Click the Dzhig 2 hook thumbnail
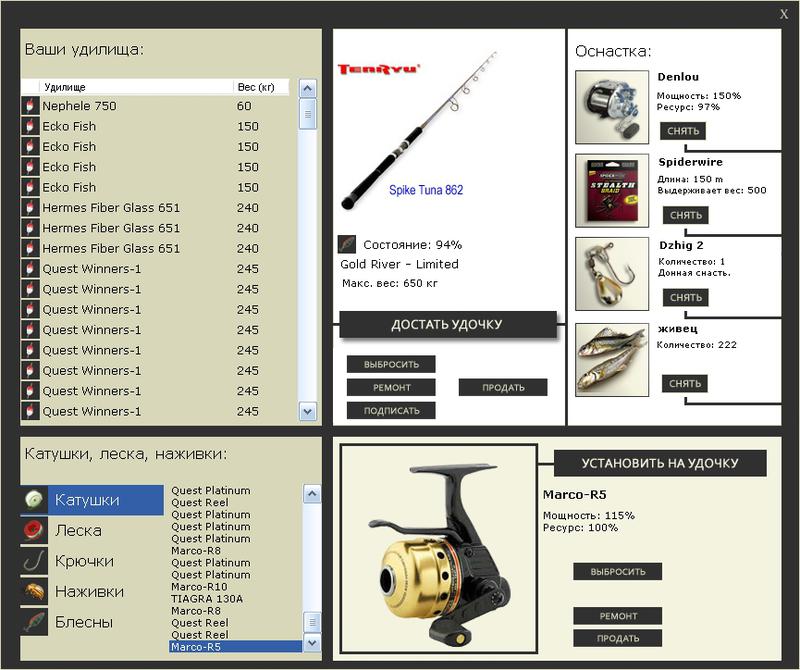Viewport: 800px width, 670px height. pos(612,274)
